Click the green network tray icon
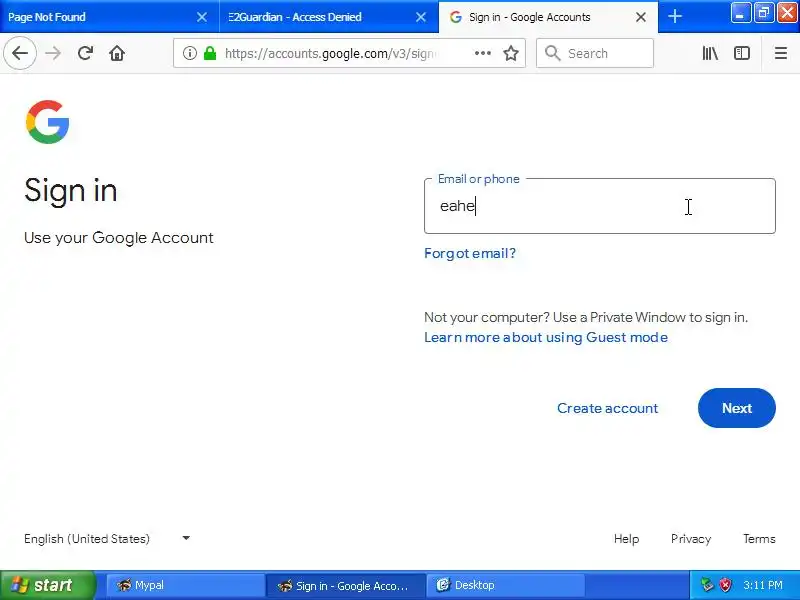 707,585
